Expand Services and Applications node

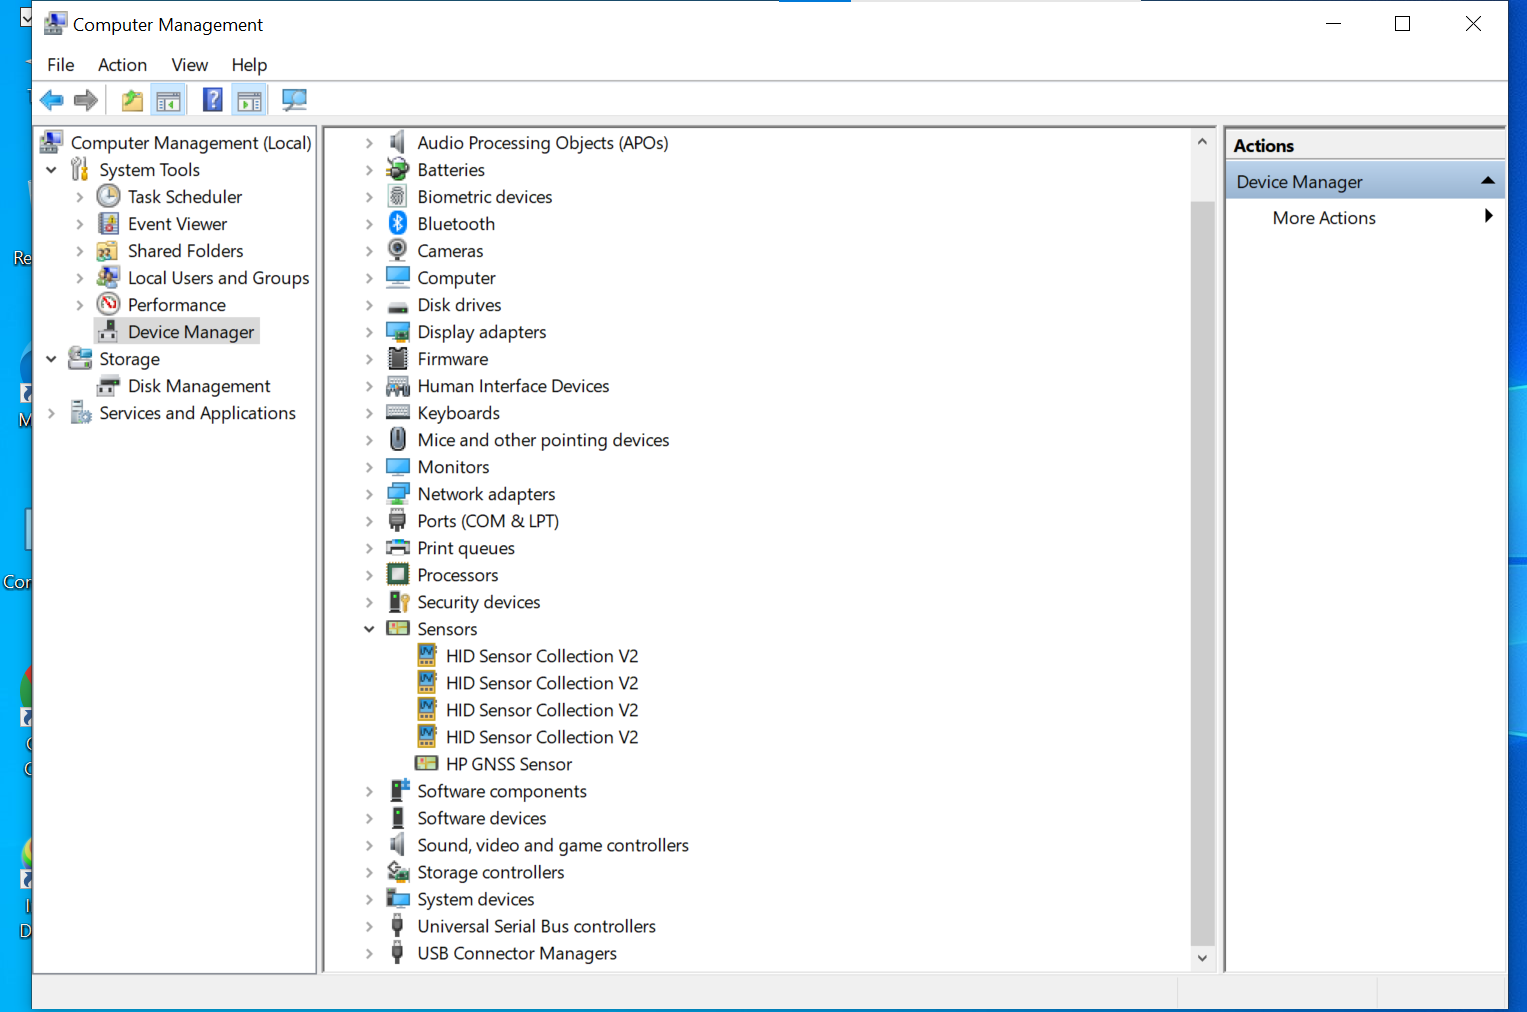pos(51,413)
